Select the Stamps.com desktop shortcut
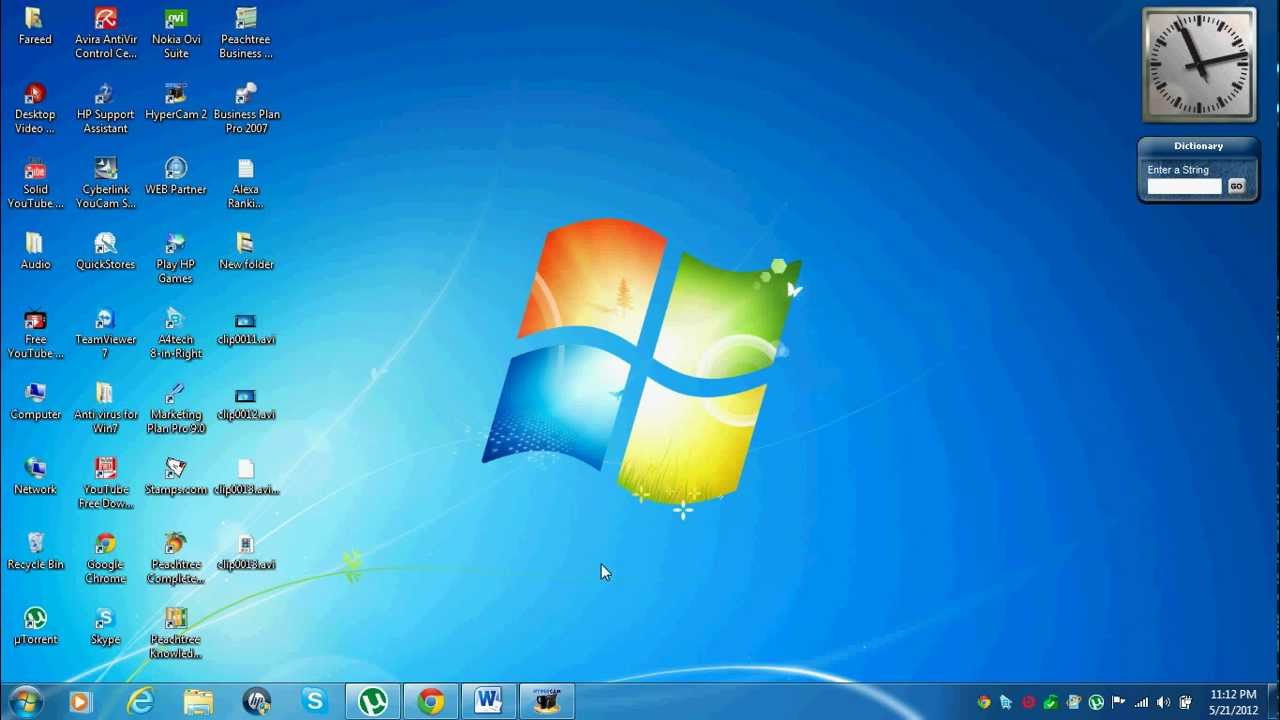This screenshot has width=1280, height=720. click(176, 477)
